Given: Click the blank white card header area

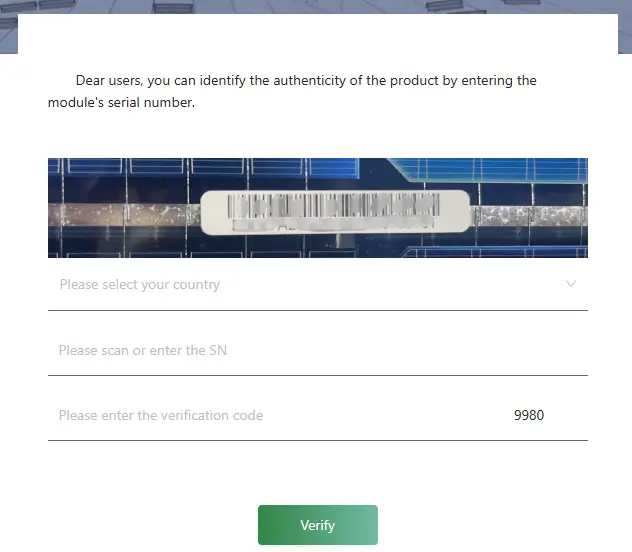Looking at the screenshot, I should click(318, 34).
